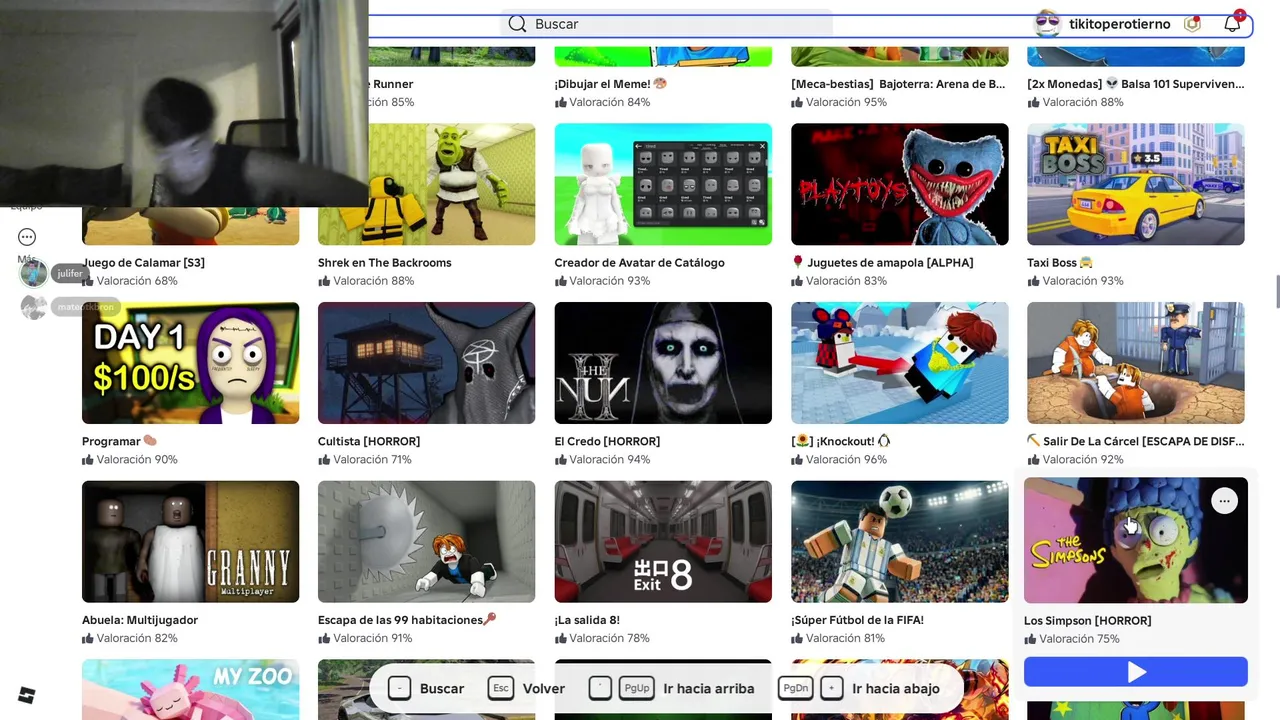The image size is (1280, 720).
Task: Click the magnifier icon in the Buscar bar
Action: point(517,24)
